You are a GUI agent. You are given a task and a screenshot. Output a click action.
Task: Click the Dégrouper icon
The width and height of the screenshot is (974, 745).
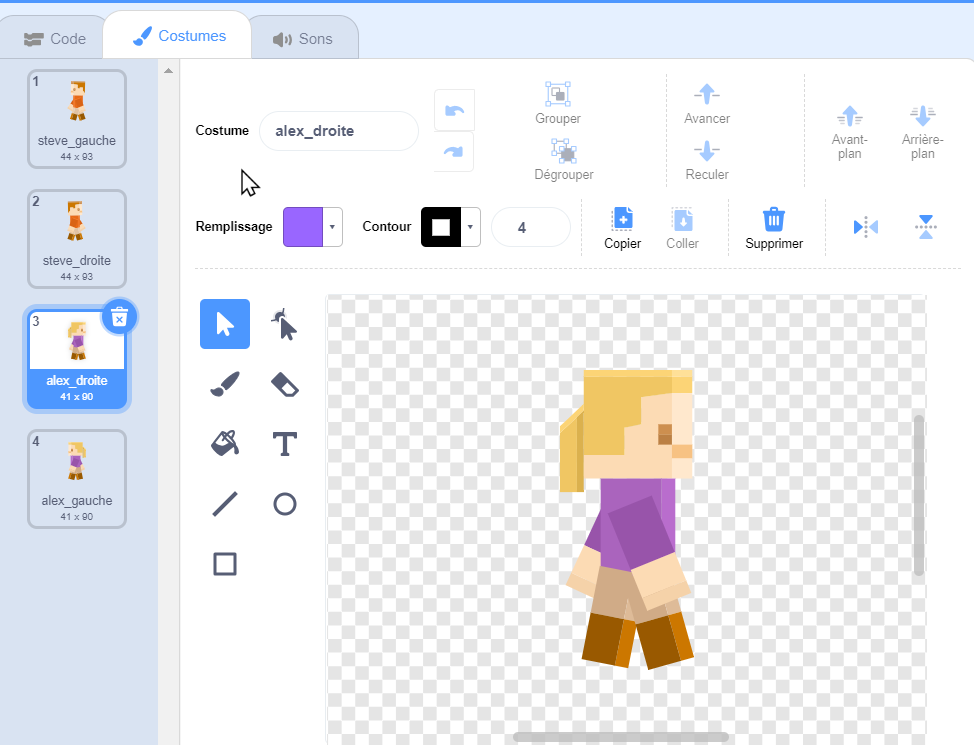563,150
